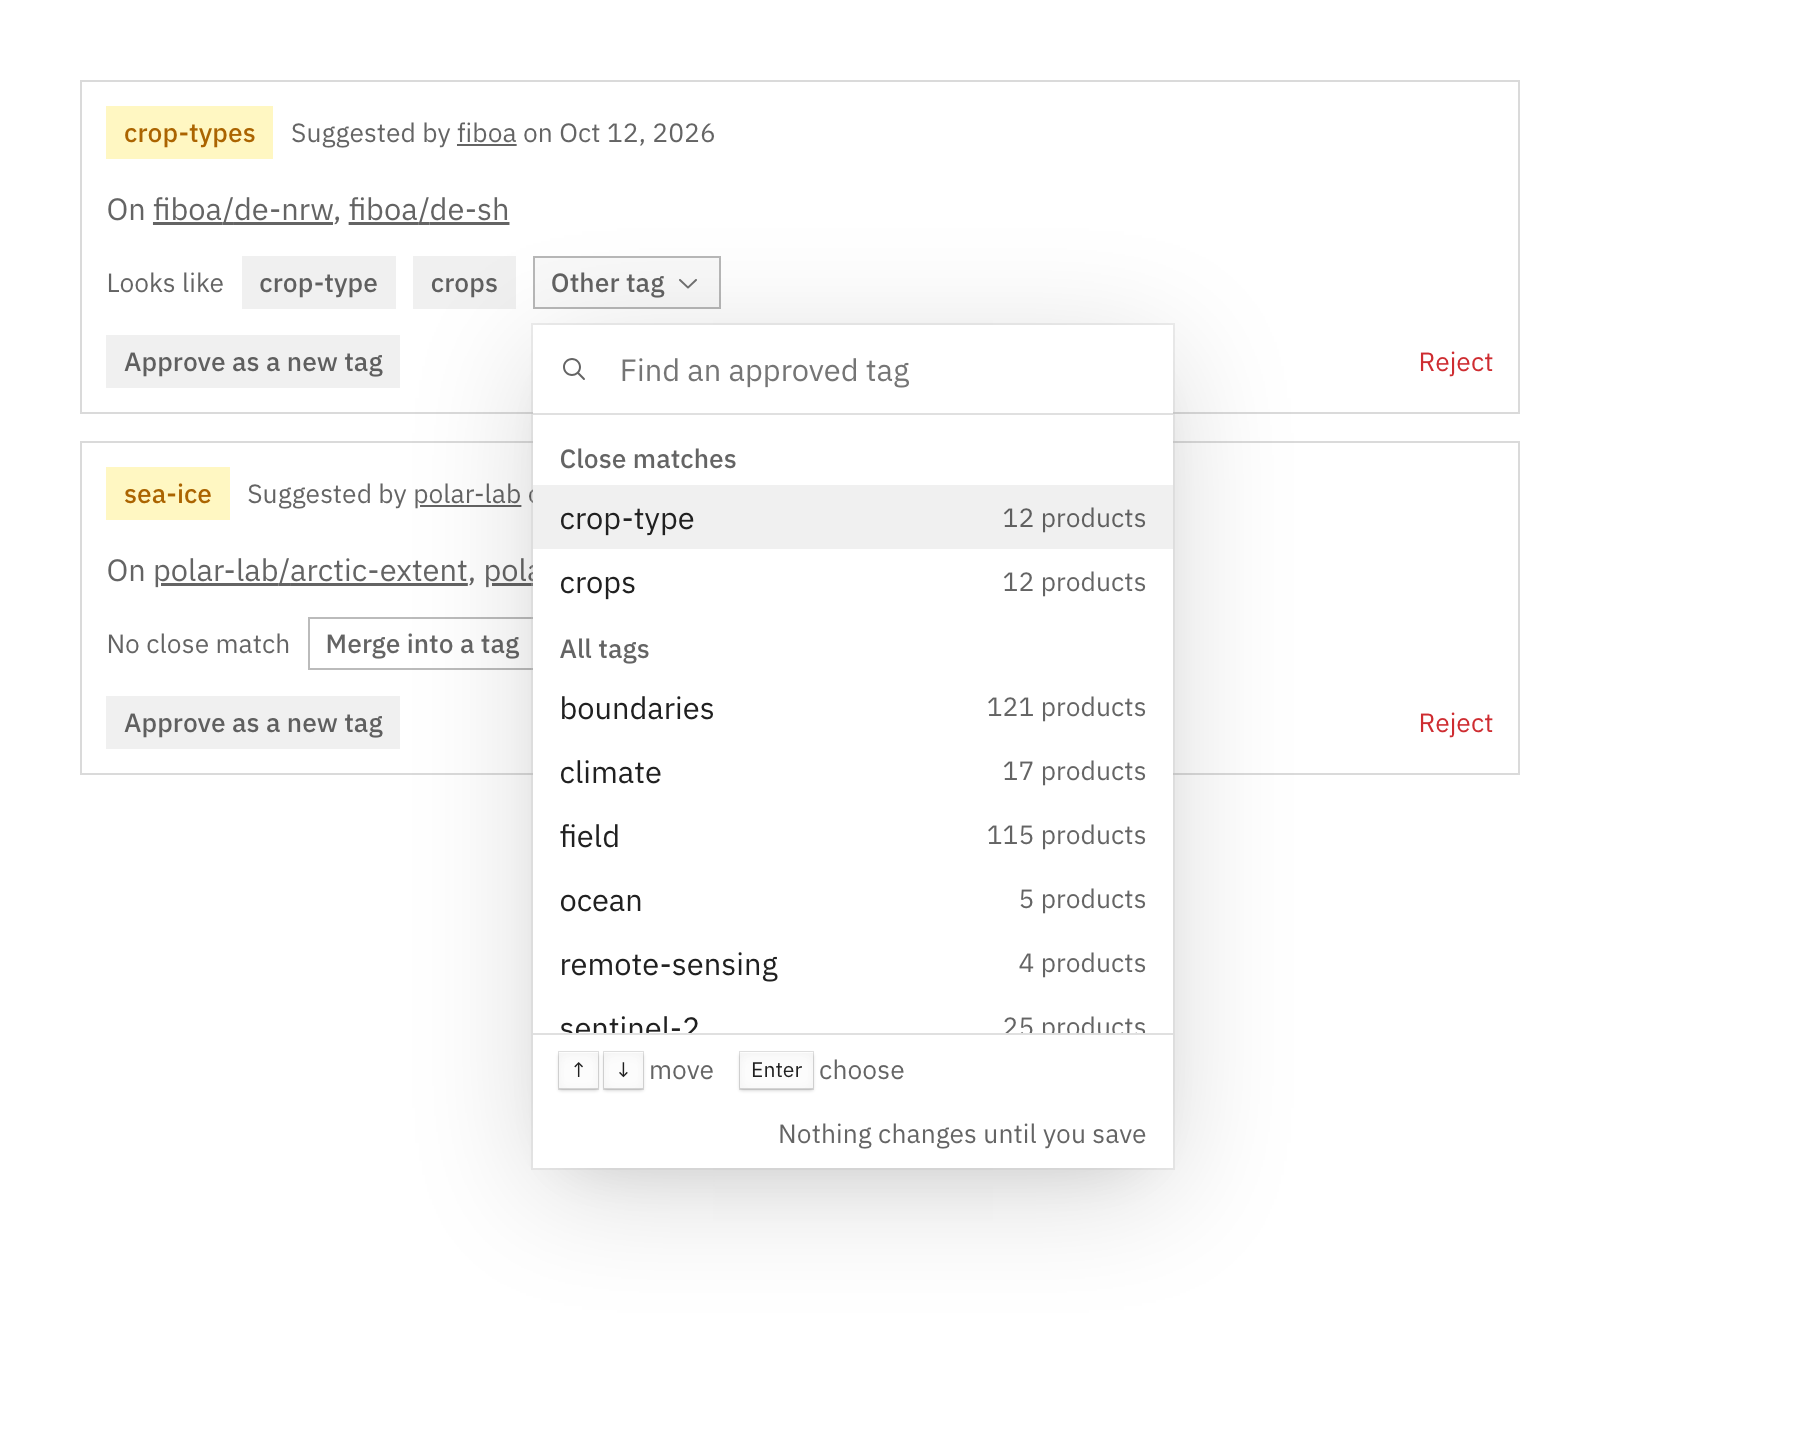
Task: Open the Other tag dropdown
Action: (x=626, y=283)
